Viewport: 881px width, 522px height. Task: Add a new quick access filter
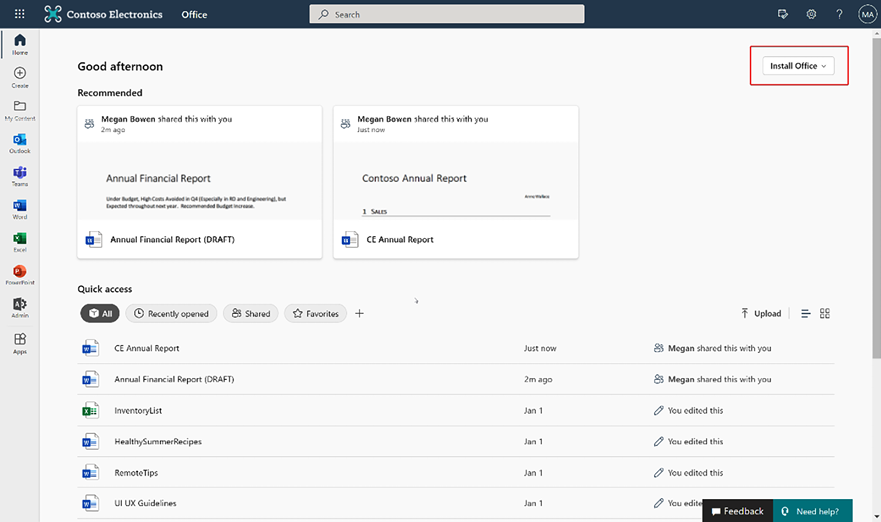pos(360,314)
